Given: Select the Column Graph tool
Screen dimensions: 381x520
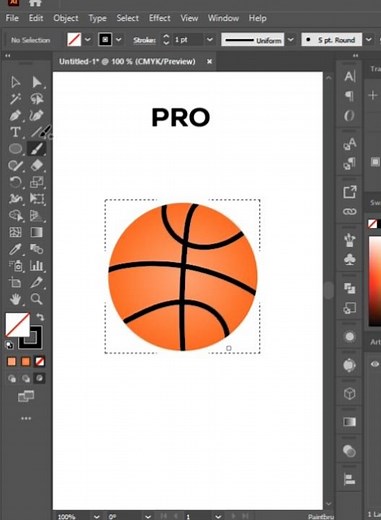Looking at the screenshot, I should 37,266.
